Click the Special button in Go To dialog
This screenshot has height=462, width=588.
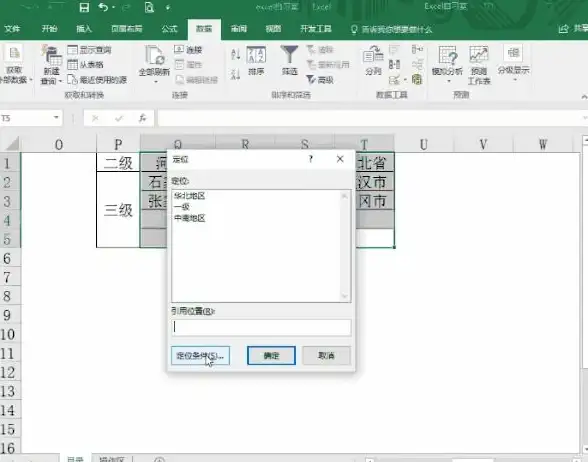[200, 356]
